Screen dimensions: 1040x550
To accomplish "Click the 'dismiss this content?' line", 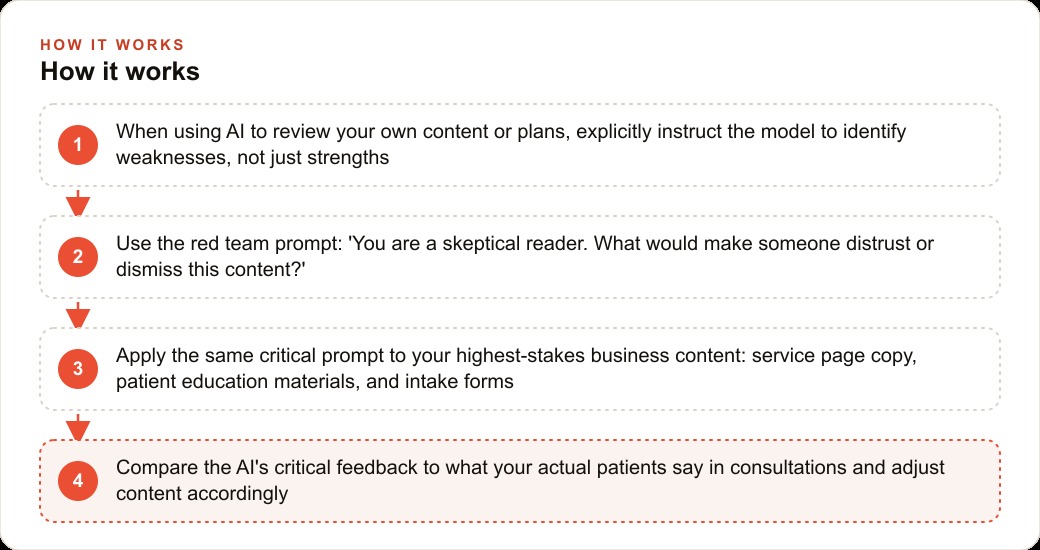I will (211, 270).
